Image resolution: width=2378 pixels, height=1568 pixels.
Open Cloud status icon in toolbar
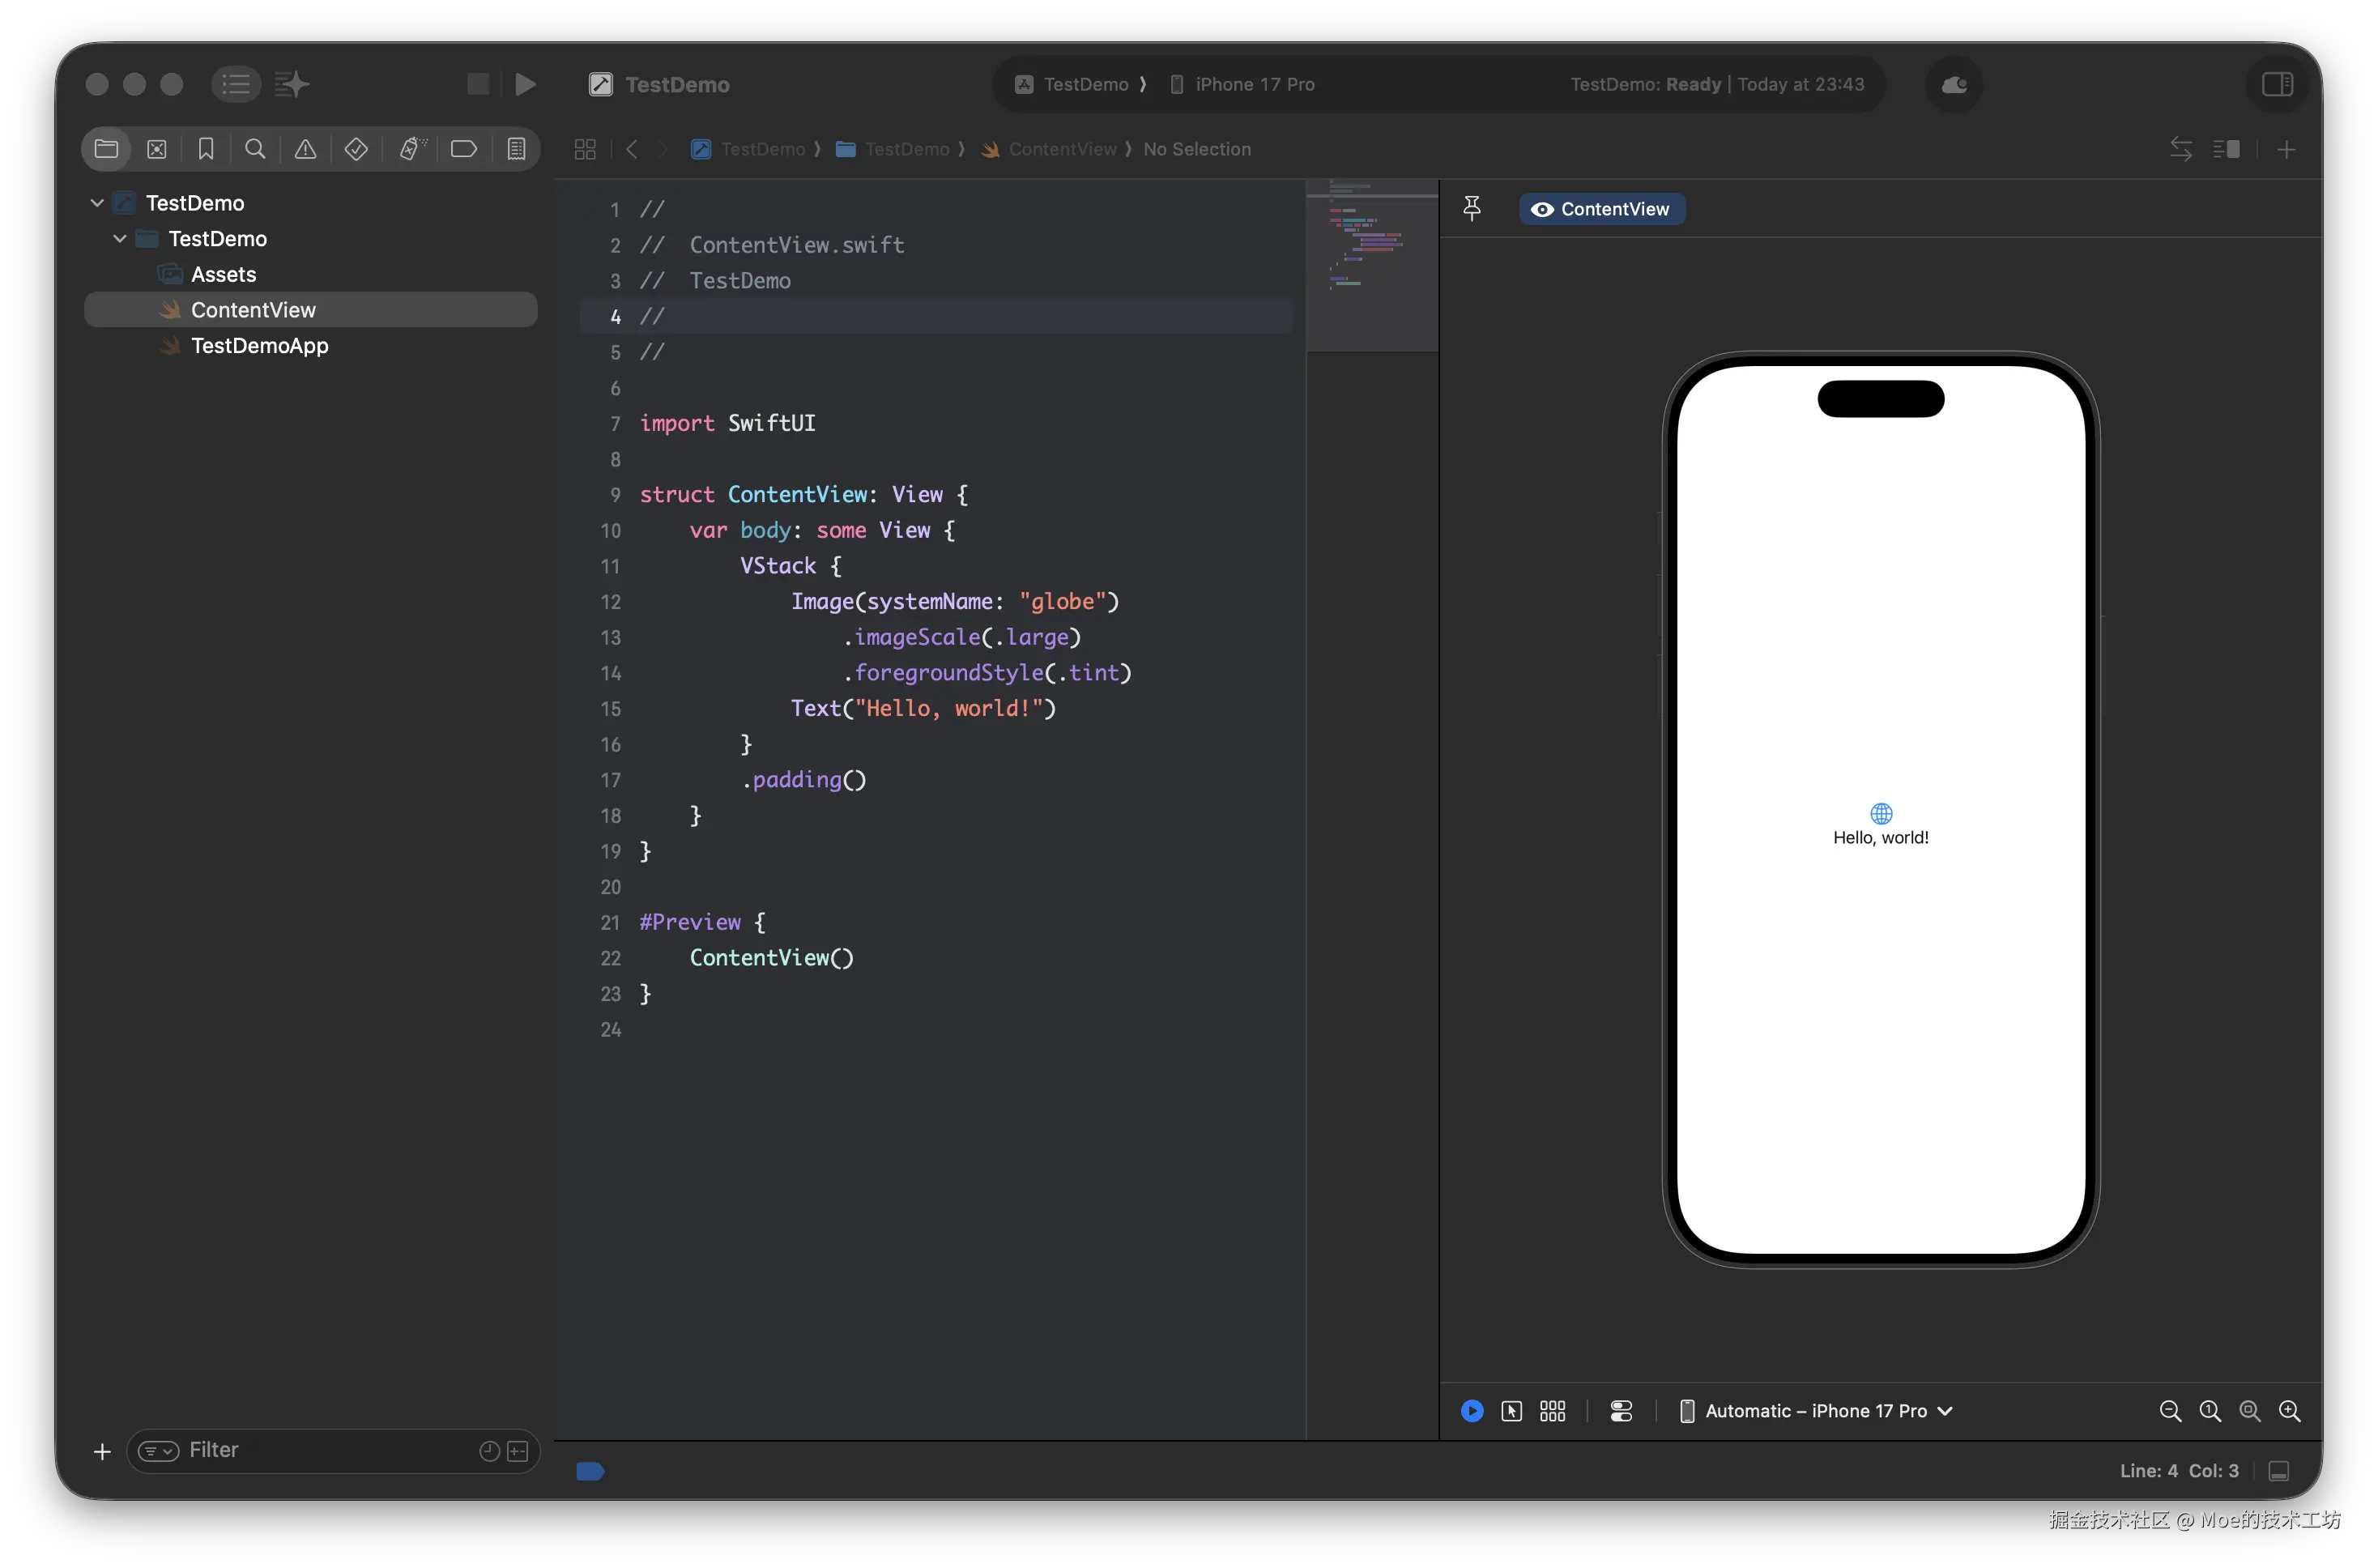click(1953, 84)
